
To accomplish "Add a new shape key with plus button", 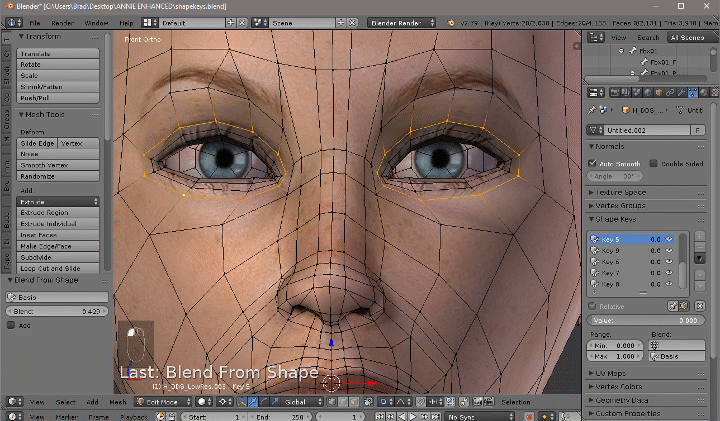I will pos(699,238).
